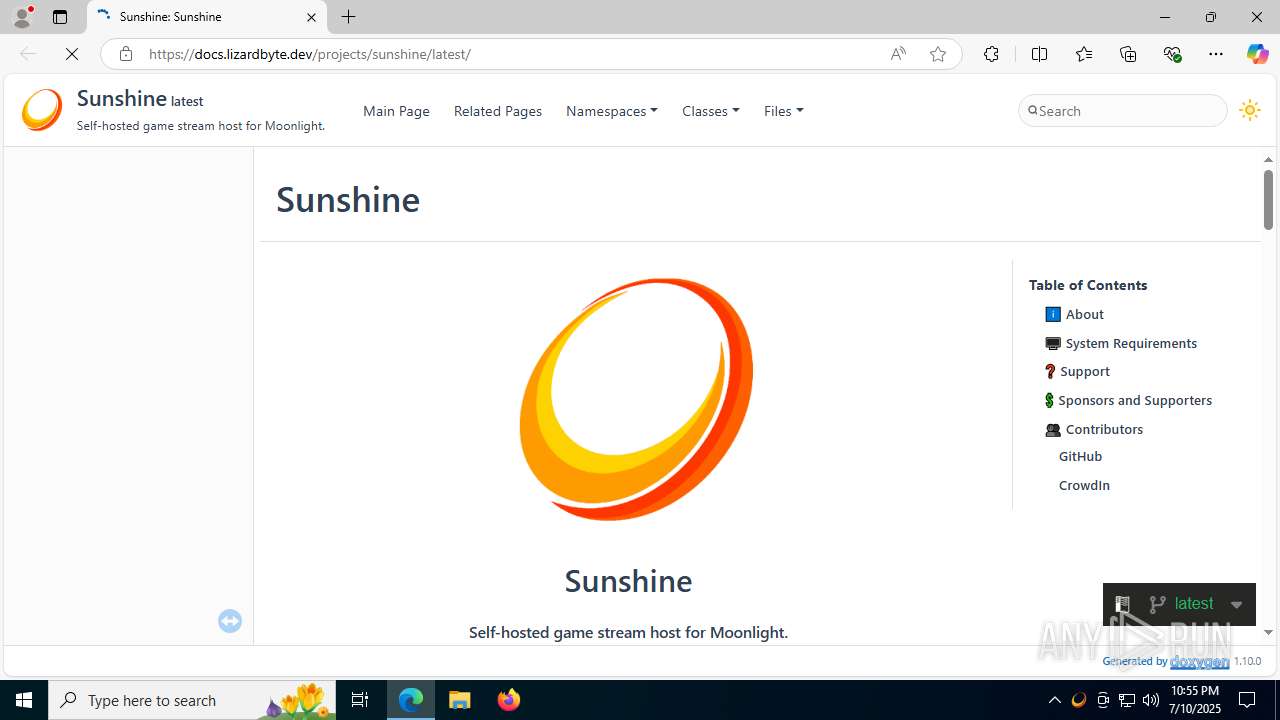1280x720 pixels.
Task: Open Read Aloud in address bar
Action: tap(898, 54)
